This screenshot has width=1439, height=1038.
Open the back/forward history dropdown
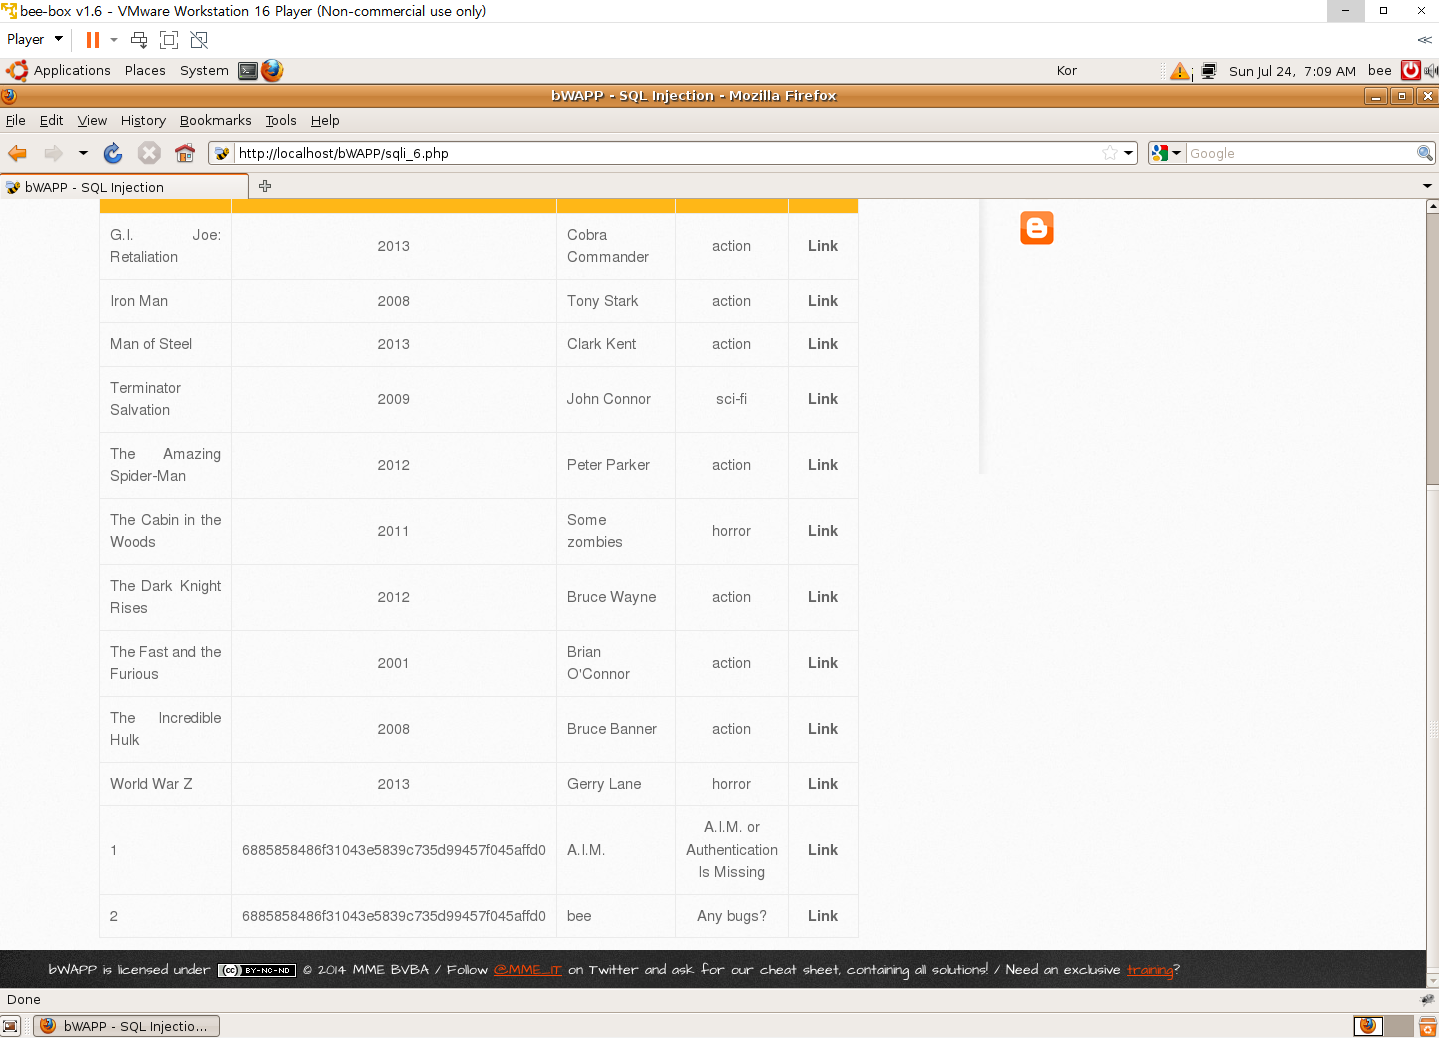[x=83, y=153]
